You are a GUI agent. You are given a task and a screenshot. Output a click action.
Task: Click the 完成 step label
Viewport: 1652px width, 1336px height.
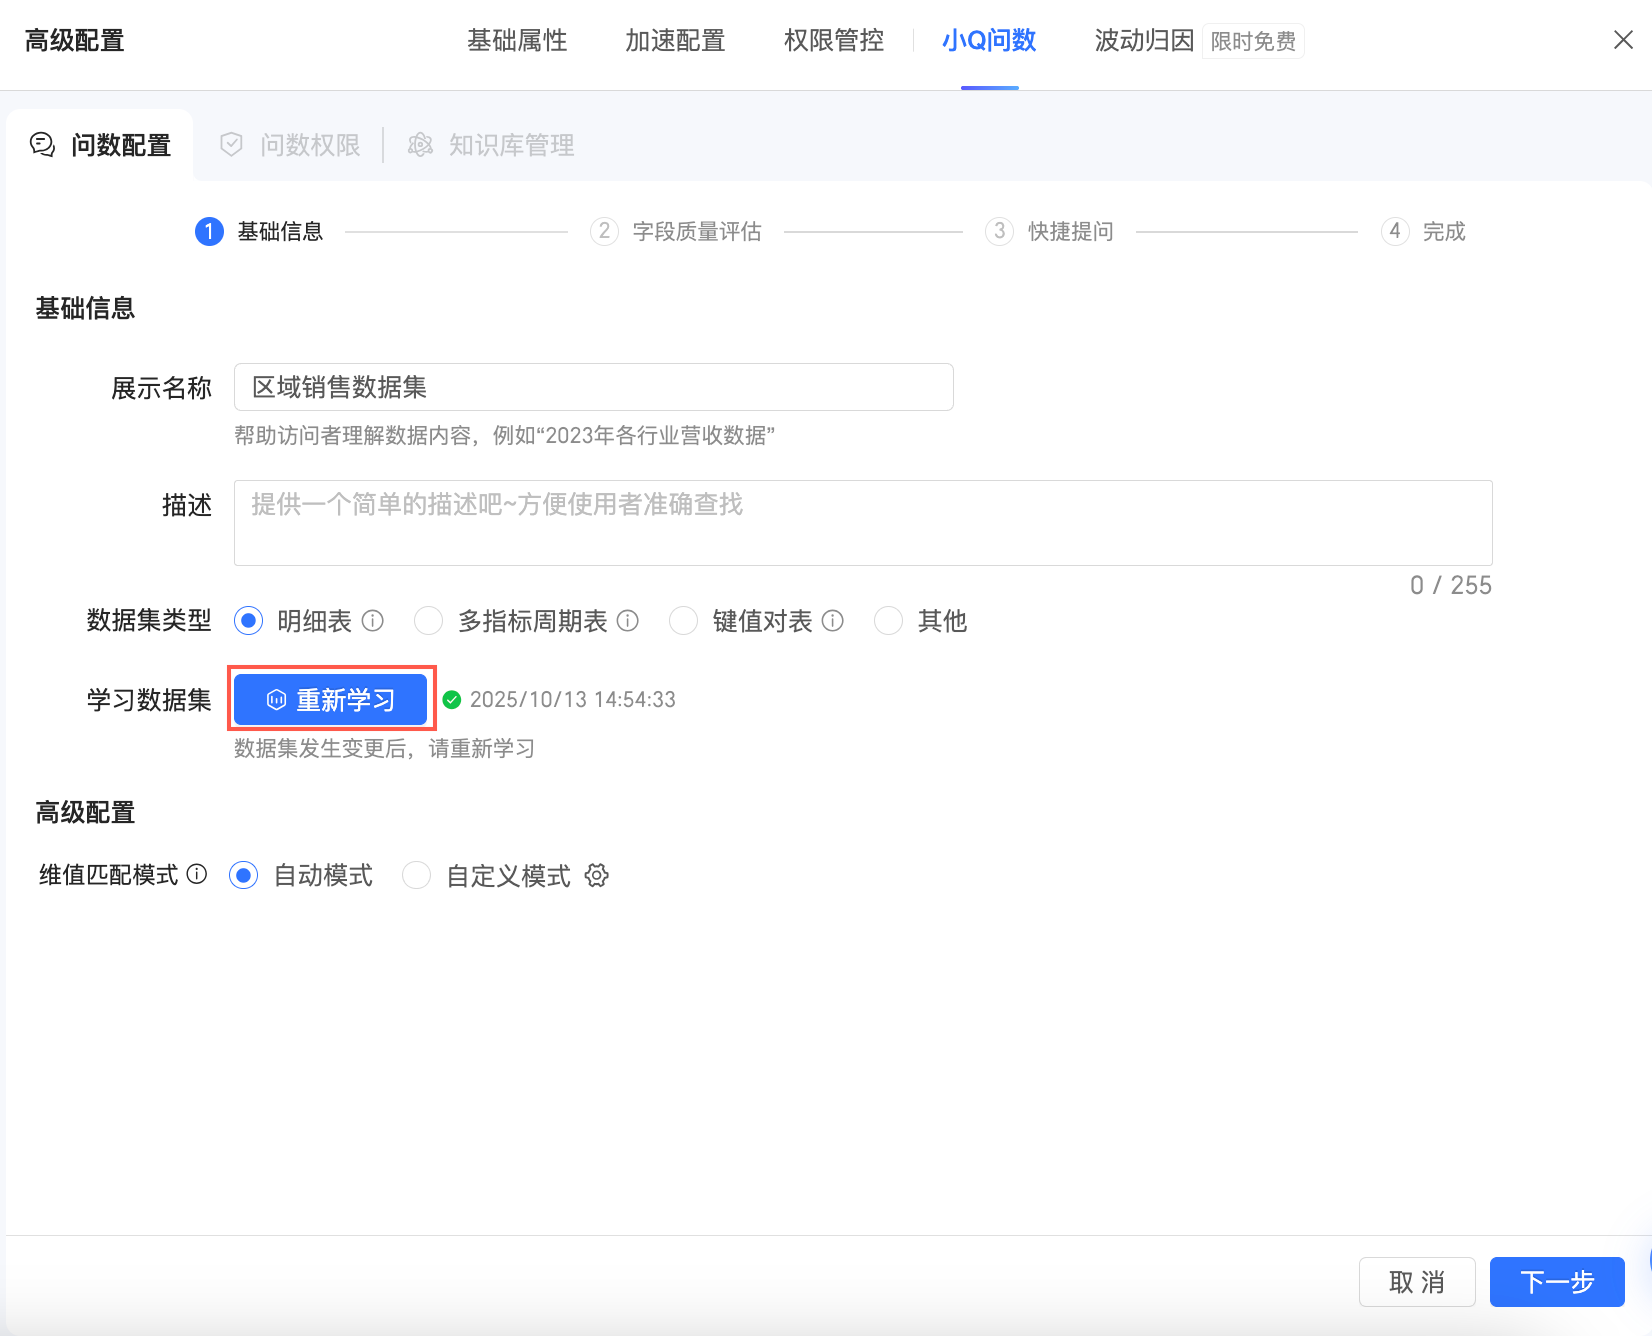tap(1444, 232)
